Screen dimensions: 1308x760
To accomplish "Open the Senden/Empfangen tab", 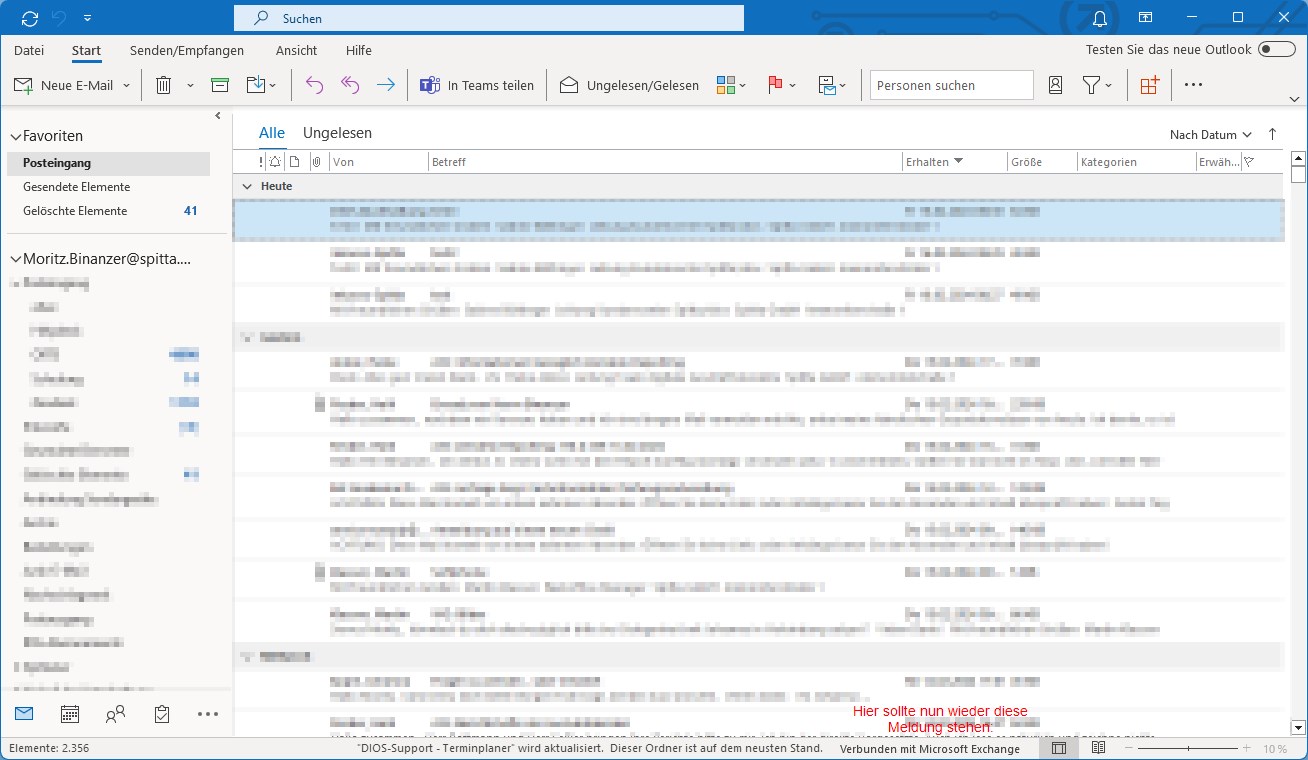I will (187, 50).
